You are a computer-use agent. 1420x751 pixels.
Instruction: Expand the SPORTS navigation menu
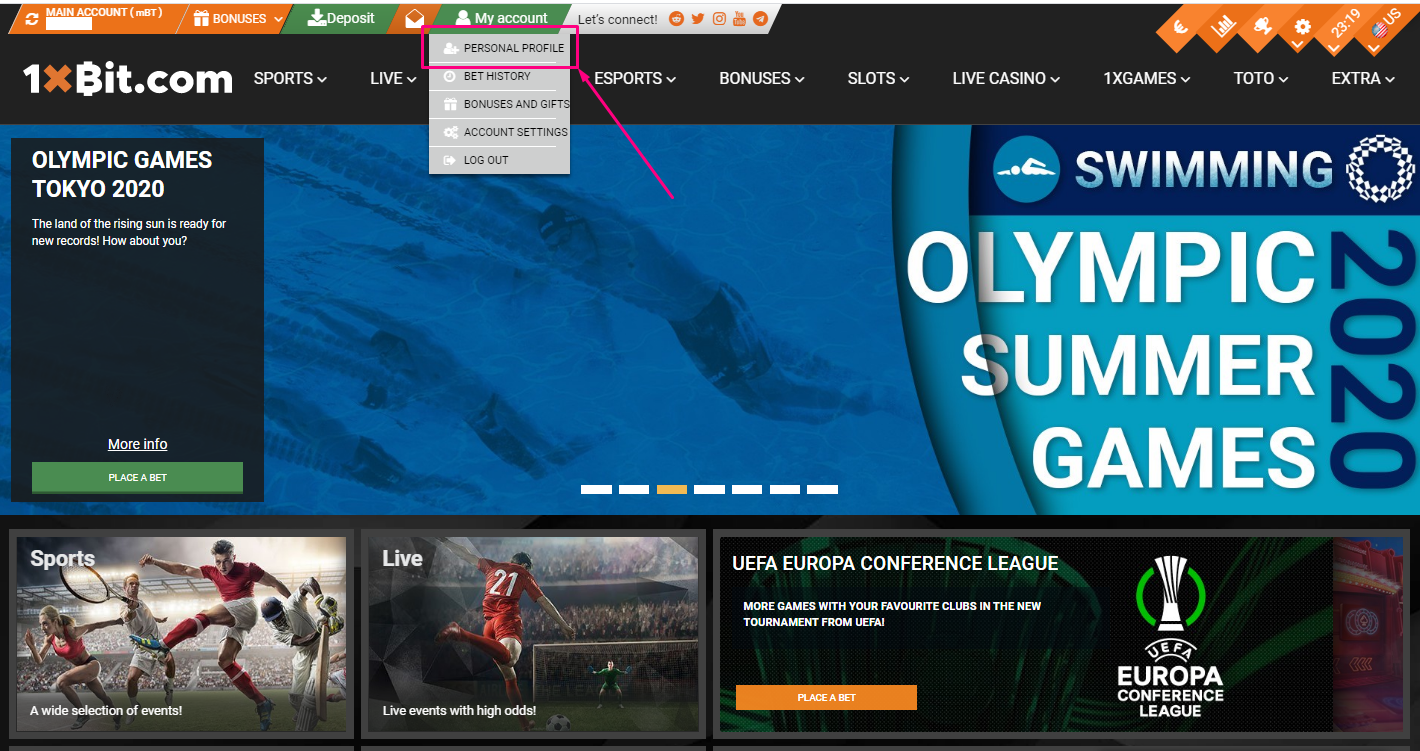(x=290, y=78)
